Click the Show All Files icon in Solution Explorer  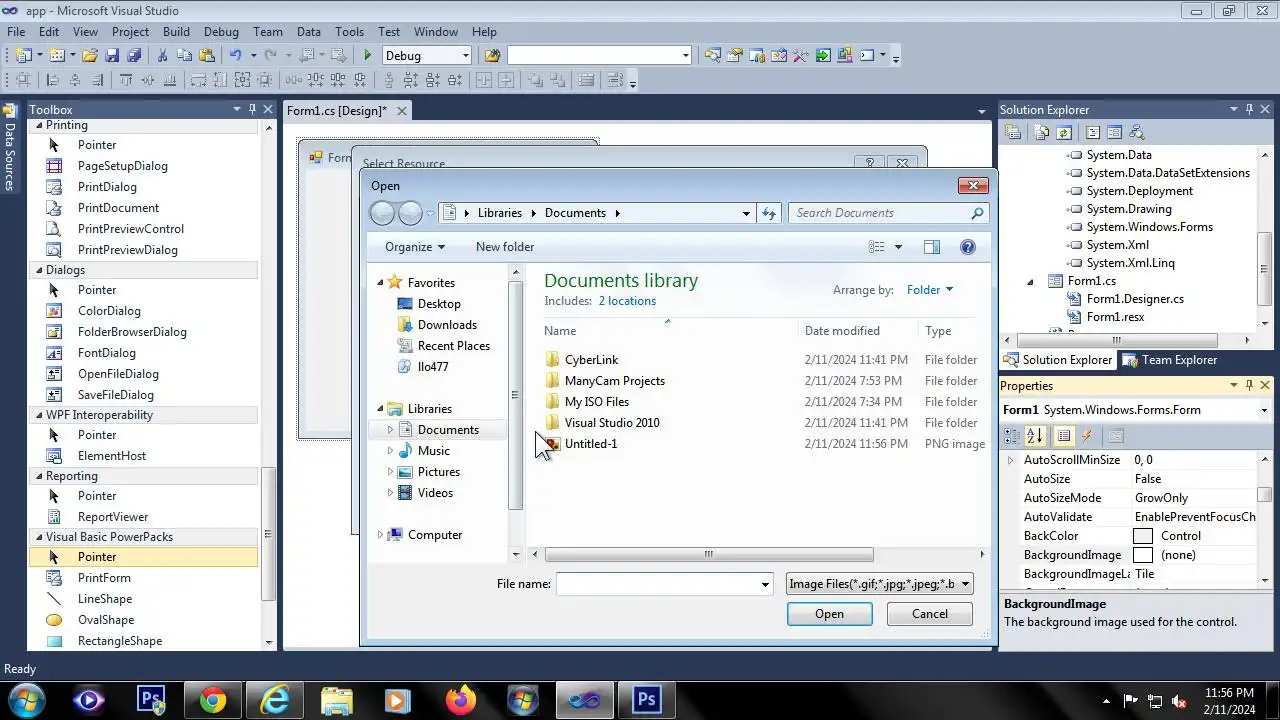[x=1042, y=132]
